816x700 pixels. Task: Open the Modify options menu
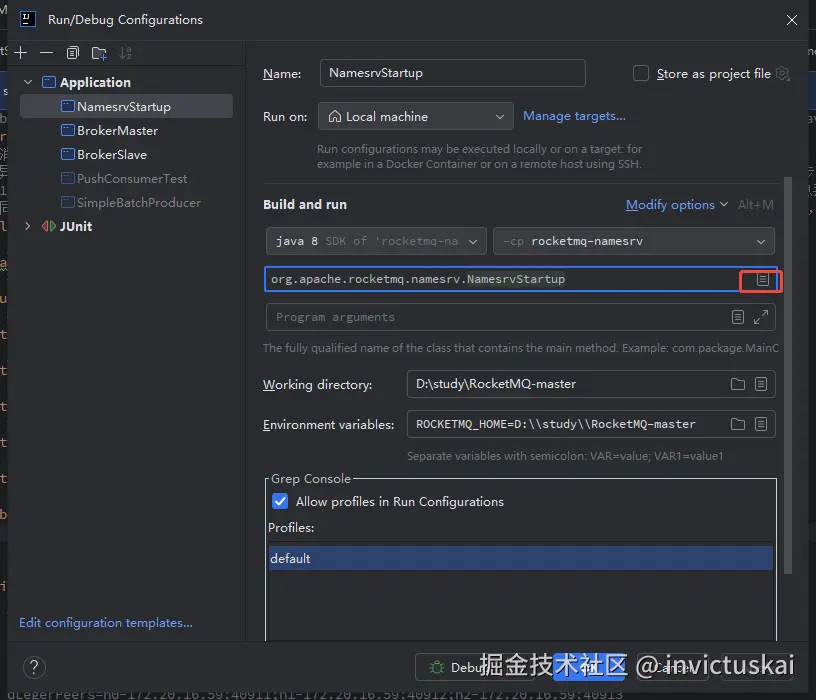pyautogui.click(x=677, y=205)
